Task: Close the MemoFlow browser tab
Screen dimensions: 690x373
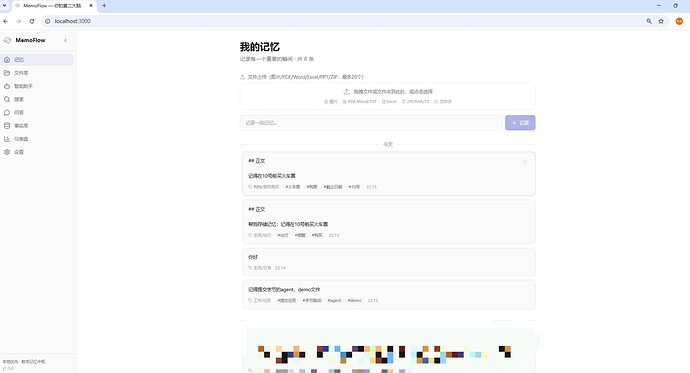Action: tap(91, 6)
